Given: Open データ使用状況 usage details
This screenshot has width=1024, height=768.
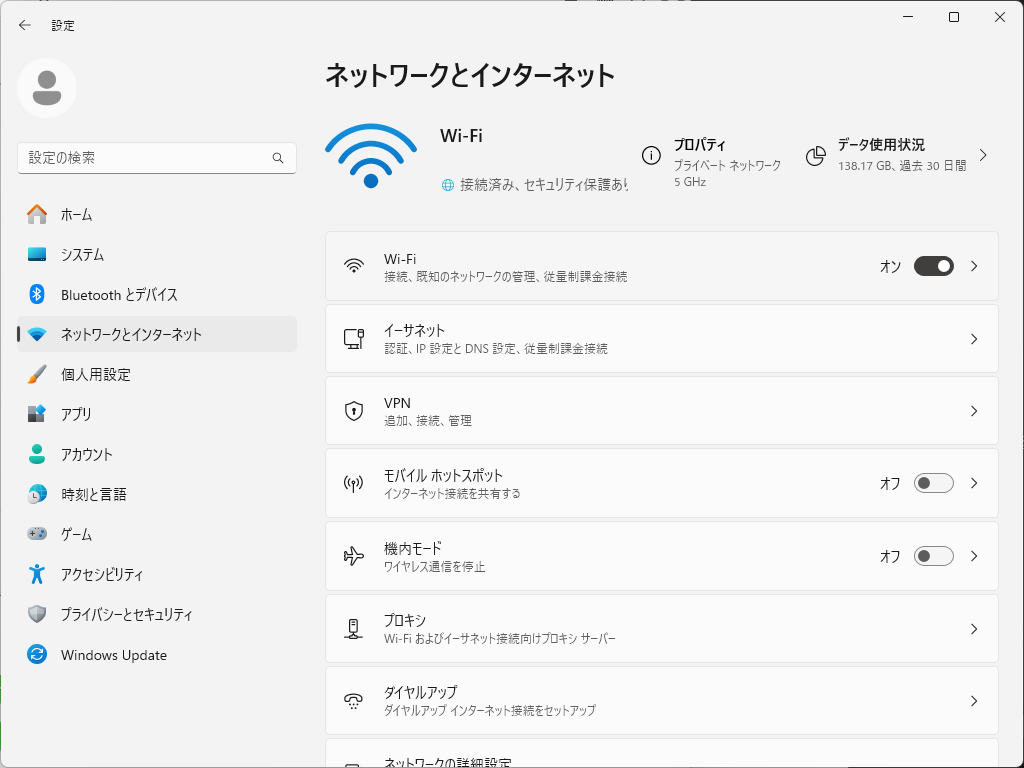Looking at the screenshot, I should tap(898, 155).
